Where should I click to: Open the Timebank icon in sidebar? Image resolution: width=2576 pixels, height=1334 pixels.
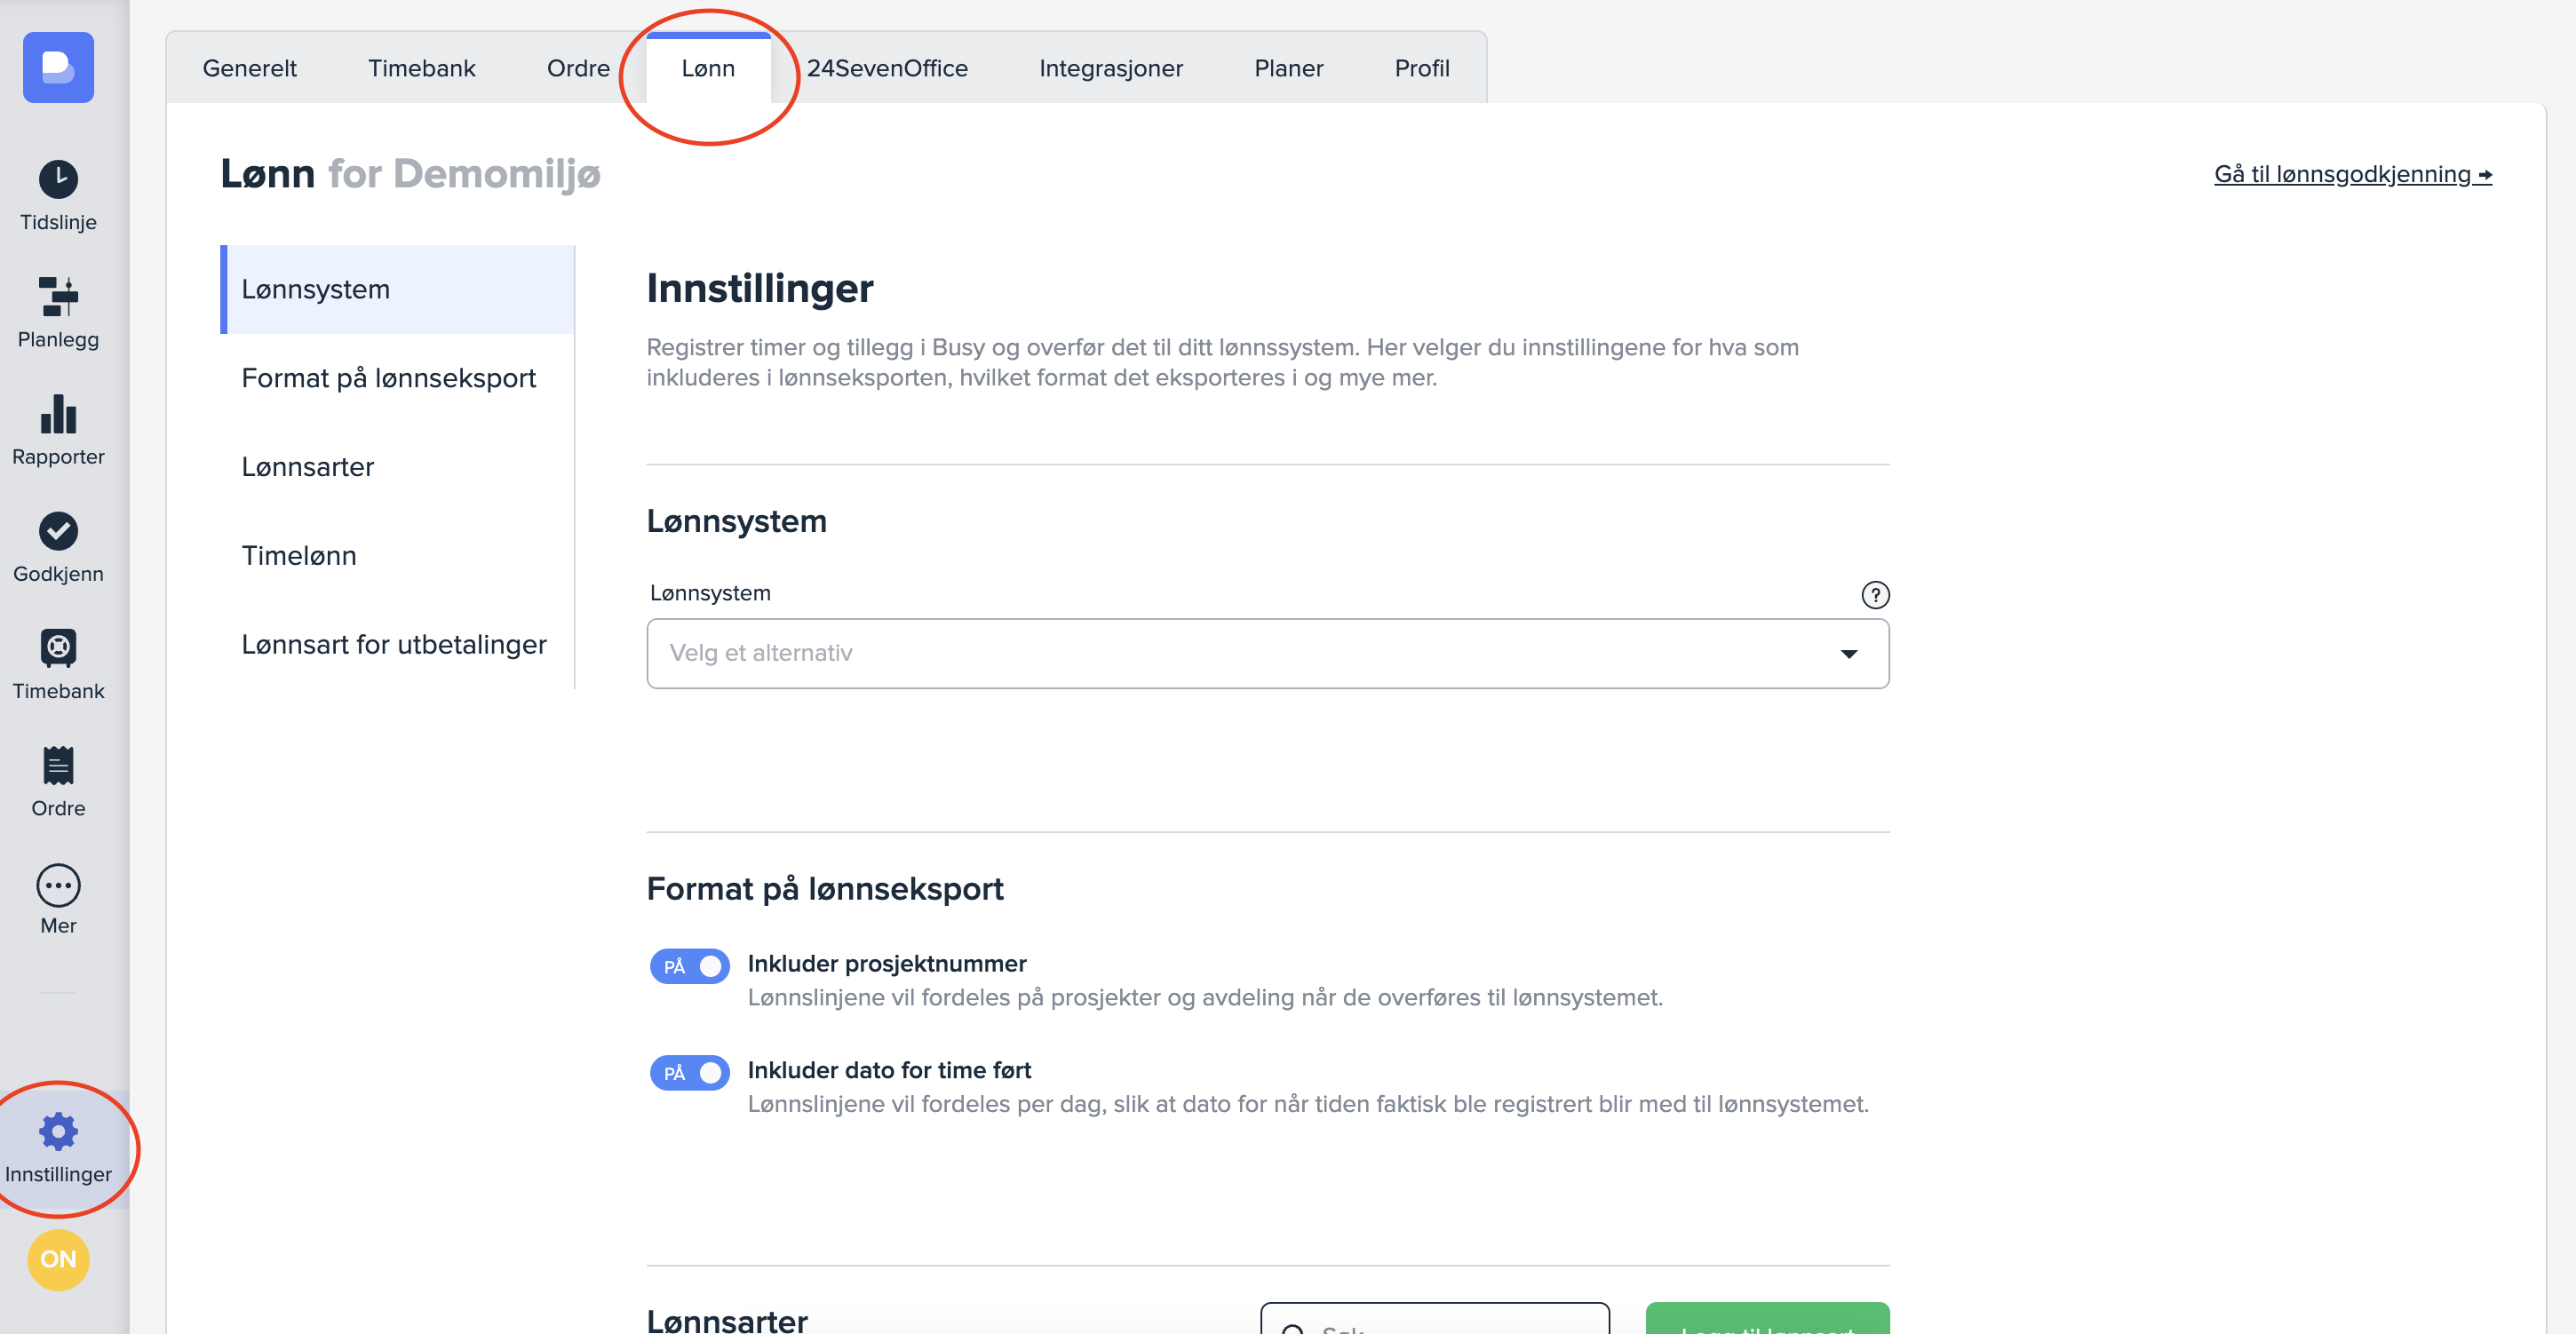58,648
